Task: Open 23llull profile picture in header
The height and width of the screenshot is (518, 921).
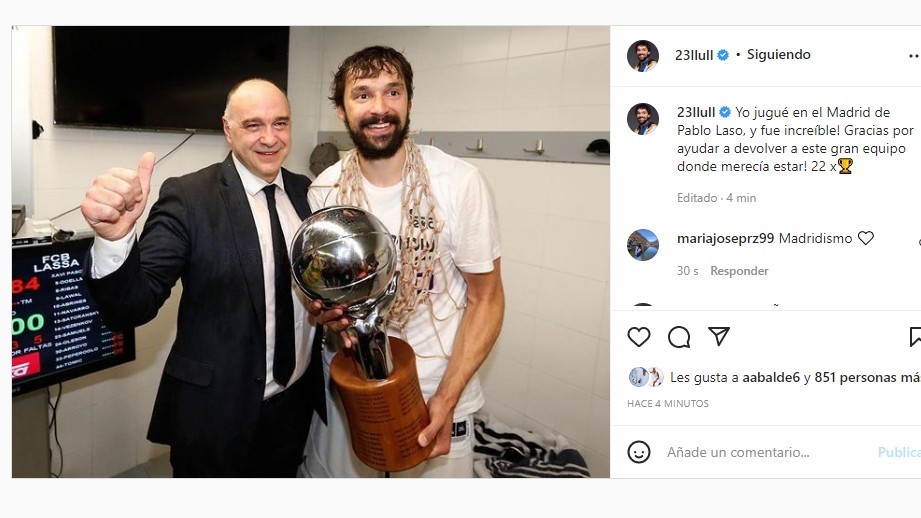Action: [x=643, y=56]
